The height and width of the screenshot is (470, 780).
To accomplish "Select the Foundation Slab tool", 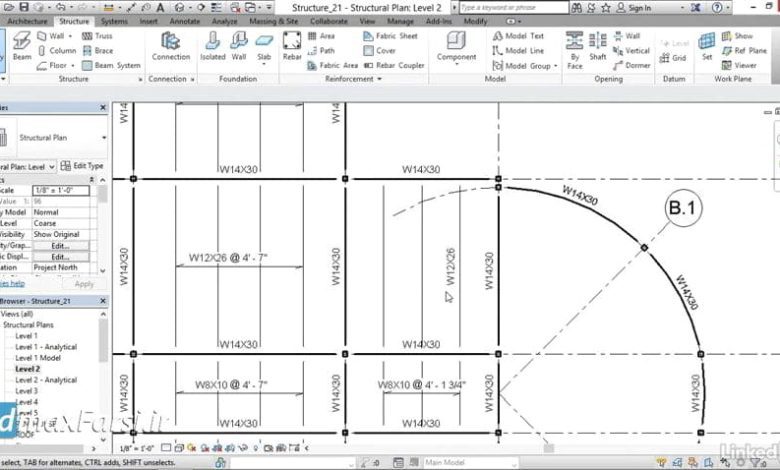I will pyautogui.click(x=264, y=48).
